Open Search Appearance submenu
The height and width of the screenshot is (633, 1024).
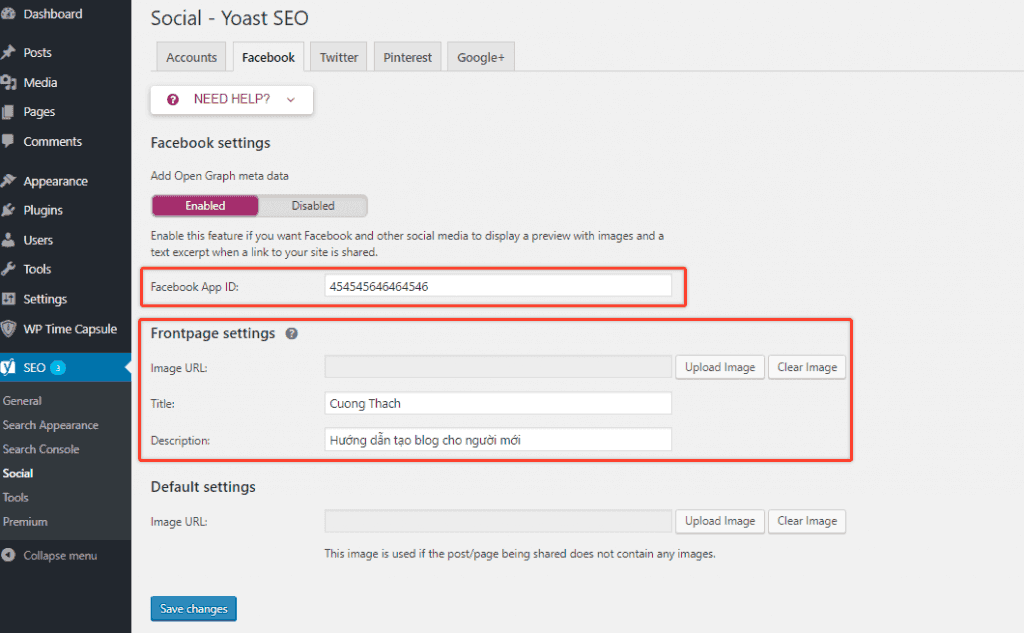(x=50, y=425)
